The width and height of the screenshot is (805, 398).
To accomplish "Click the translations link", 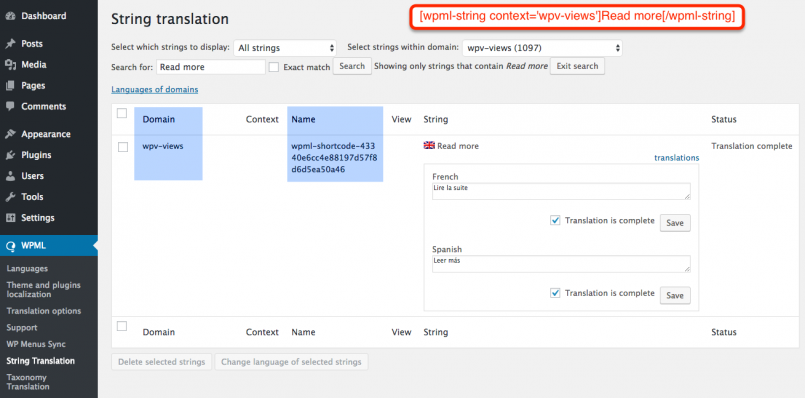I will (677, 158).
